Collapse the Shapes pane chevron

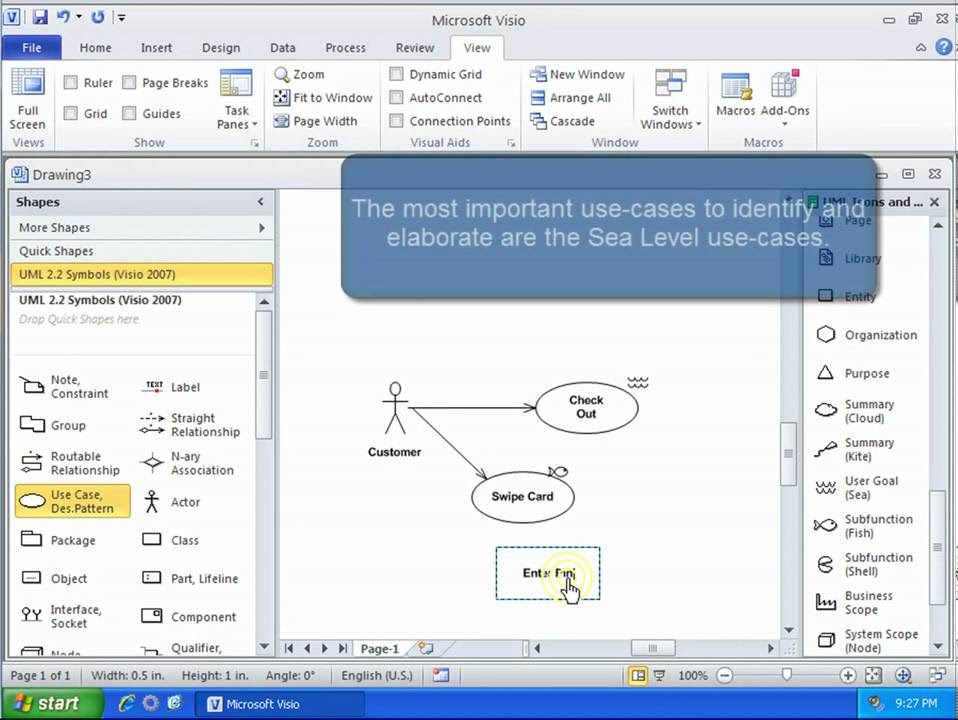260,202
